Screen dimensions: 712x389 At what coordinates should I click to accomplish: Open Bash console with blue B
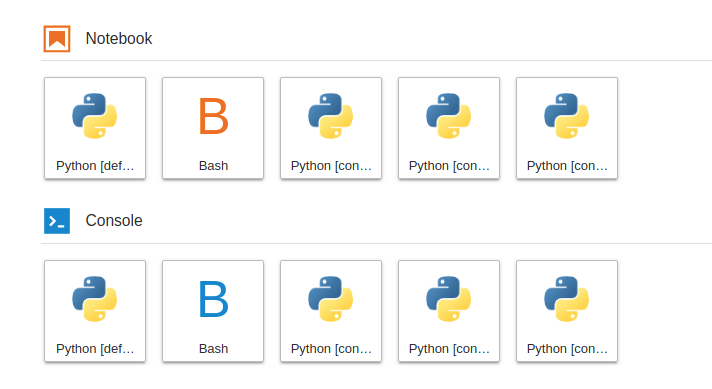pos(213,311)
